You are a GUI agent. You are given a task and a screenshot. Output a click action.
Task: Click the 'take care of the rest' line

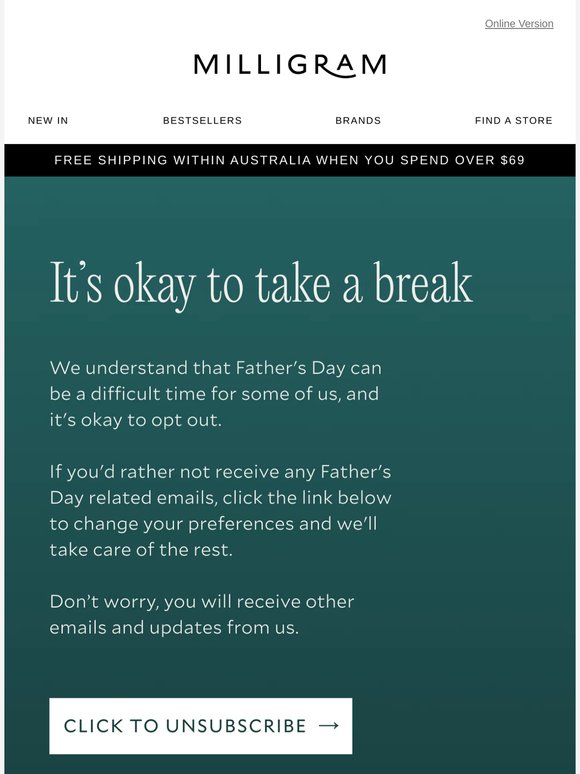point(141,549)
